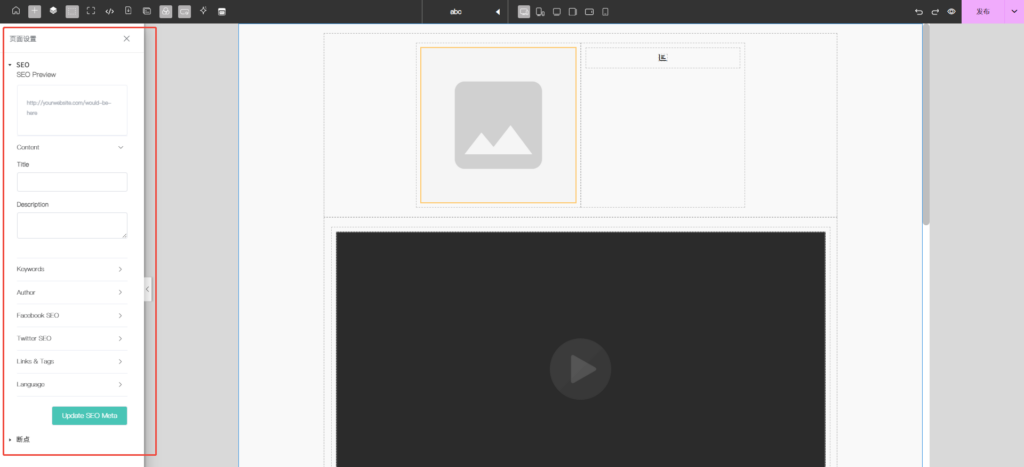The width and height of the screenshot is (1024, 467).
Task: Click the home icon in the top toolbar
Action: (x=16, y=11)
